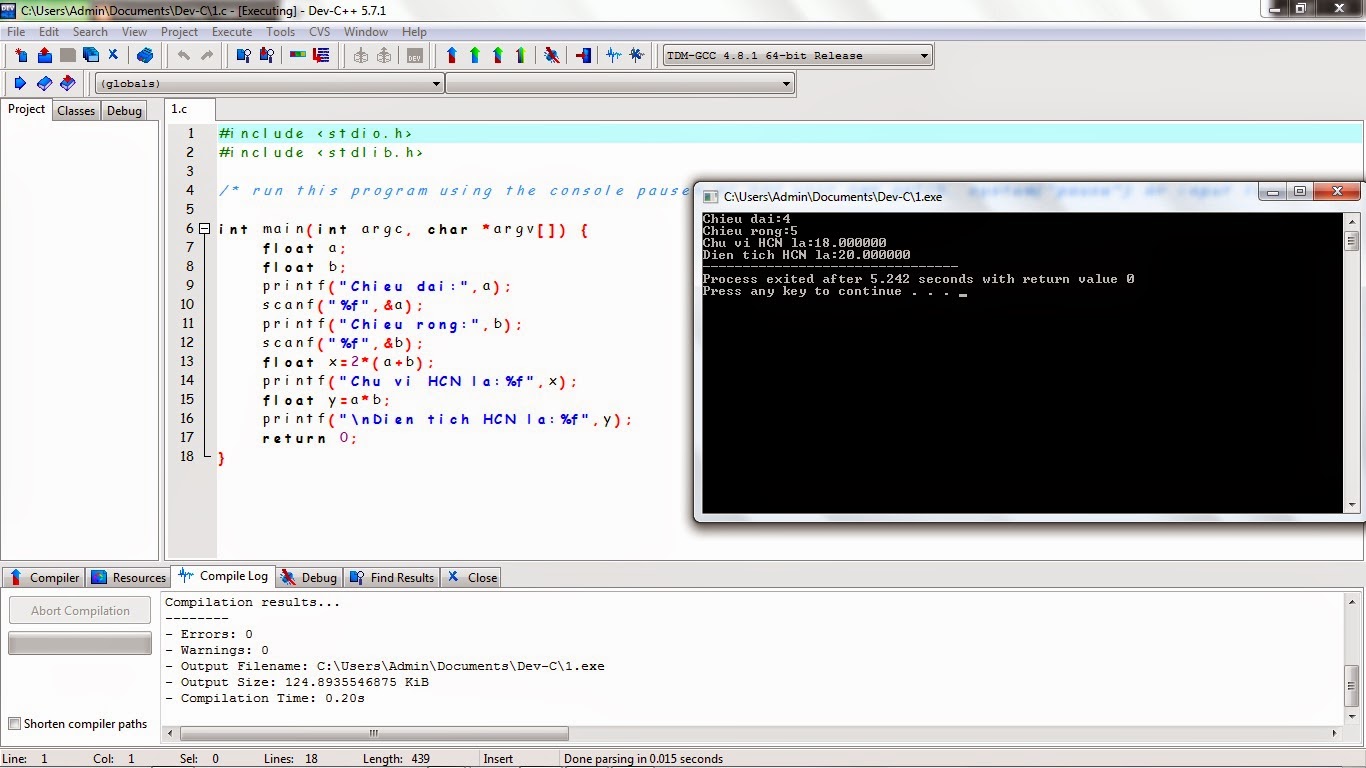1366x768 pixels.
Task: Click line number 13 in the gutter
Action: (187, 362)
